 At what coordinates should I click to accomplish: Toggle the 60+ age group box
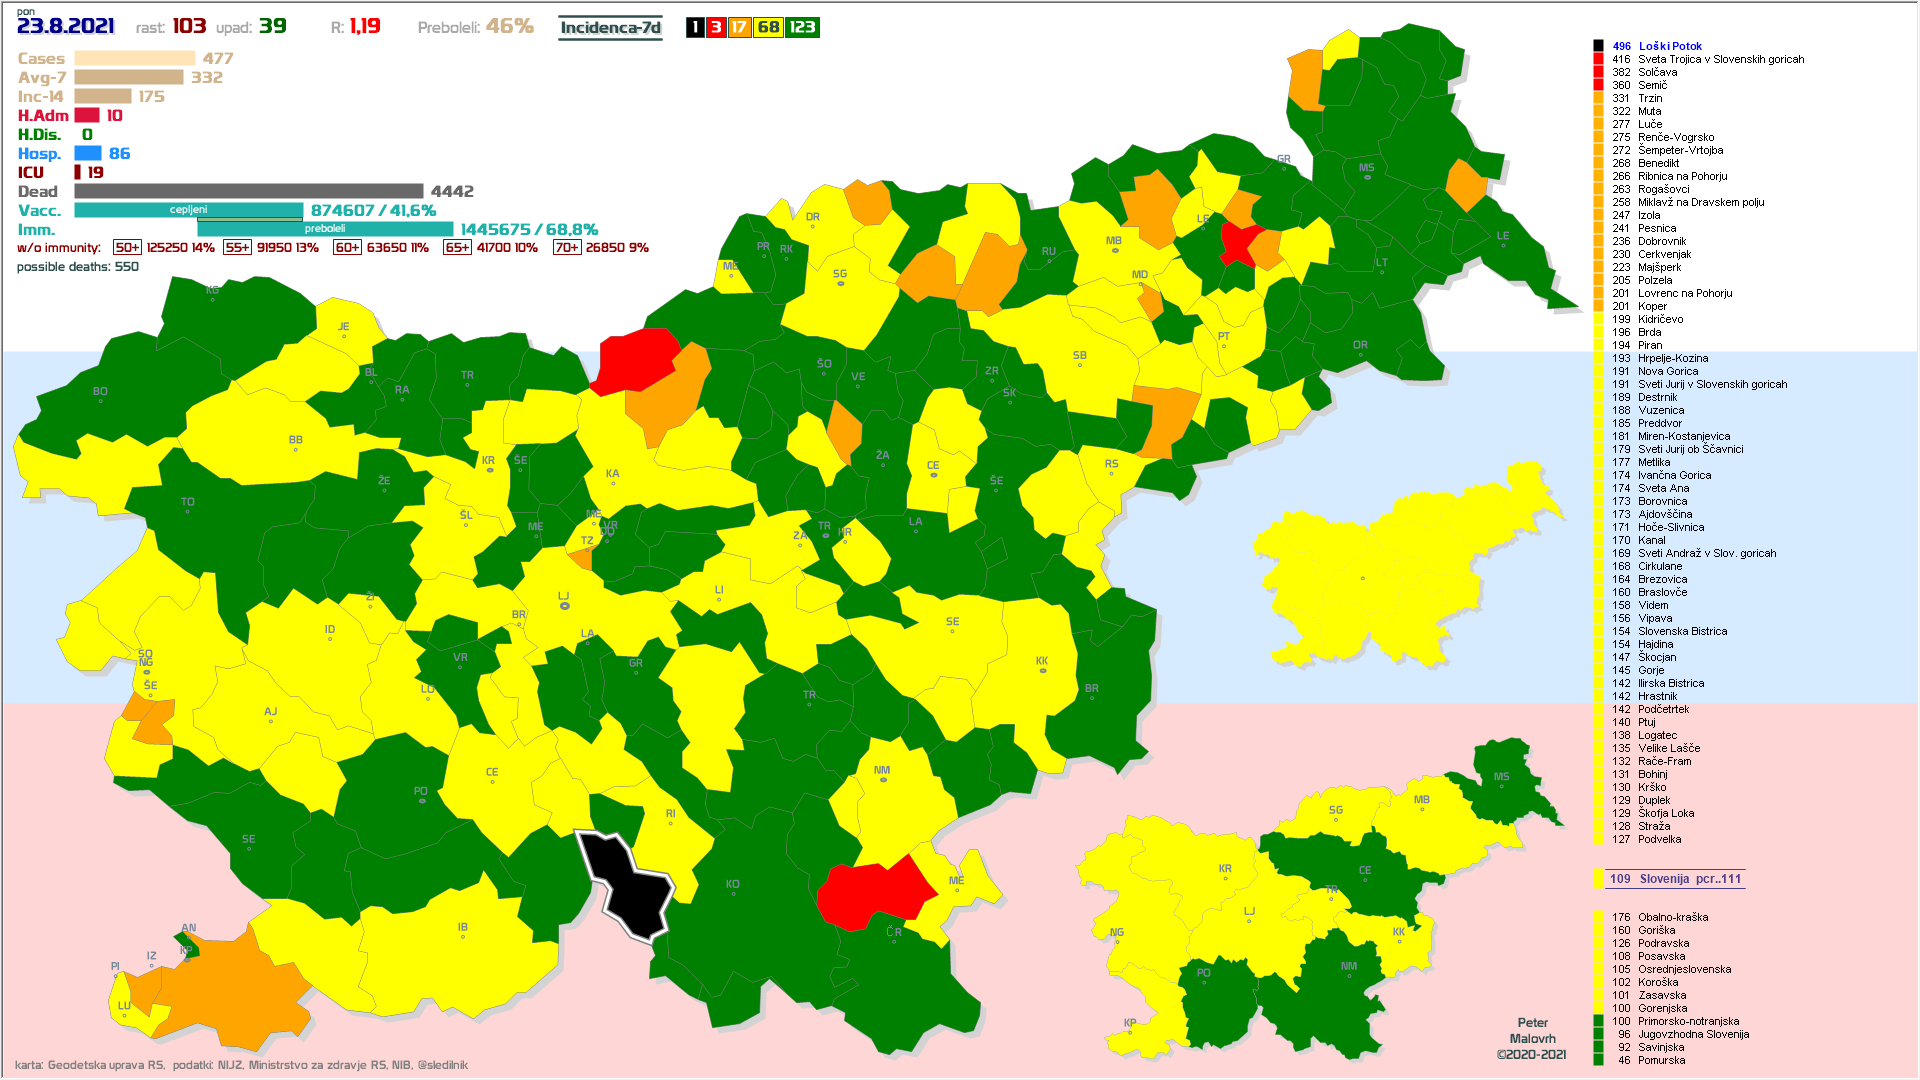point(347,248)
